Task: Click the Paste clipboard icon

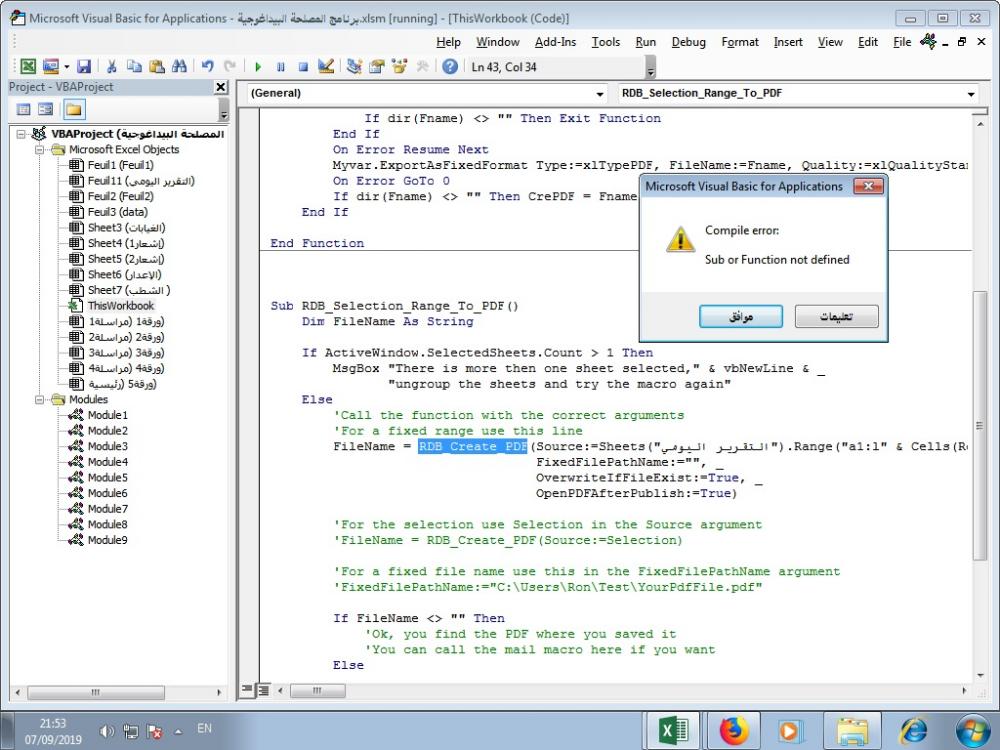Action: 157,66
